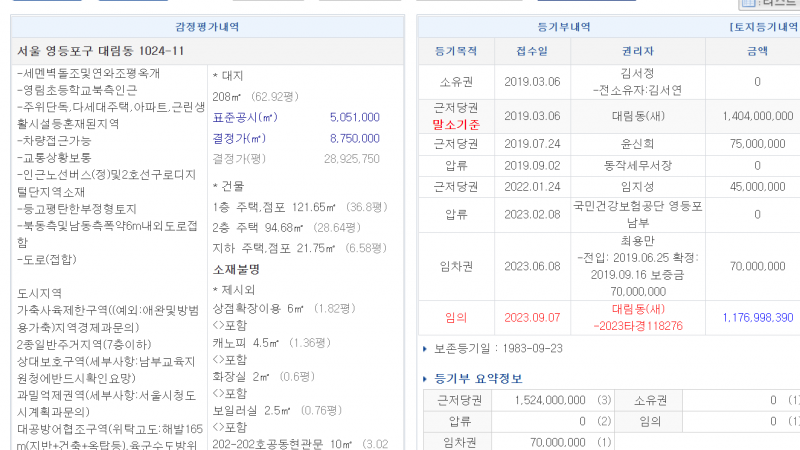Select the 감정평가내역 panel header

pyautogui.click(x=207, y=27)
